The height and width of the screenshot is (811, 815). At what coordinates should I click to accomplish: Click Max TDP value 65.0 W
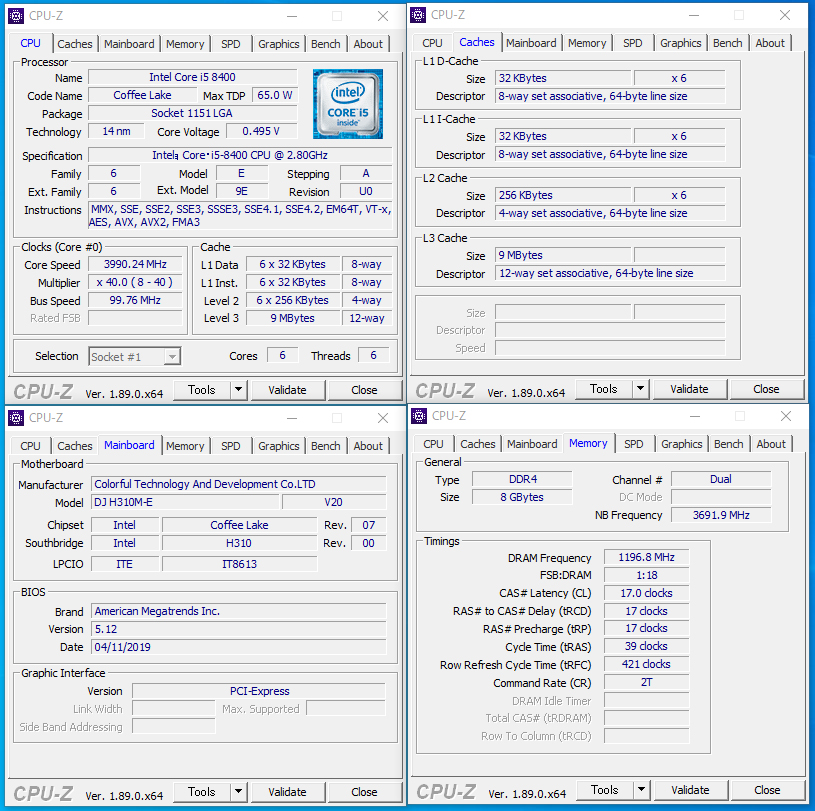274,95
